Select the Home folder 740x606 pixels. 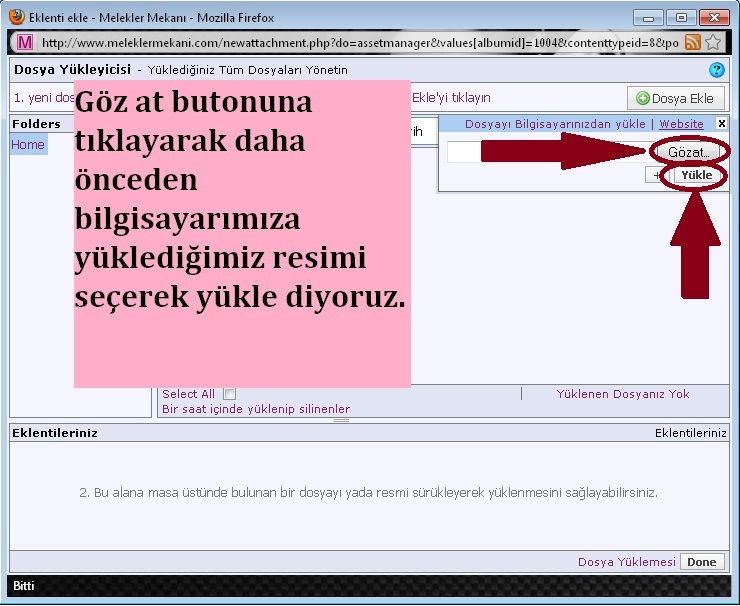28,145
